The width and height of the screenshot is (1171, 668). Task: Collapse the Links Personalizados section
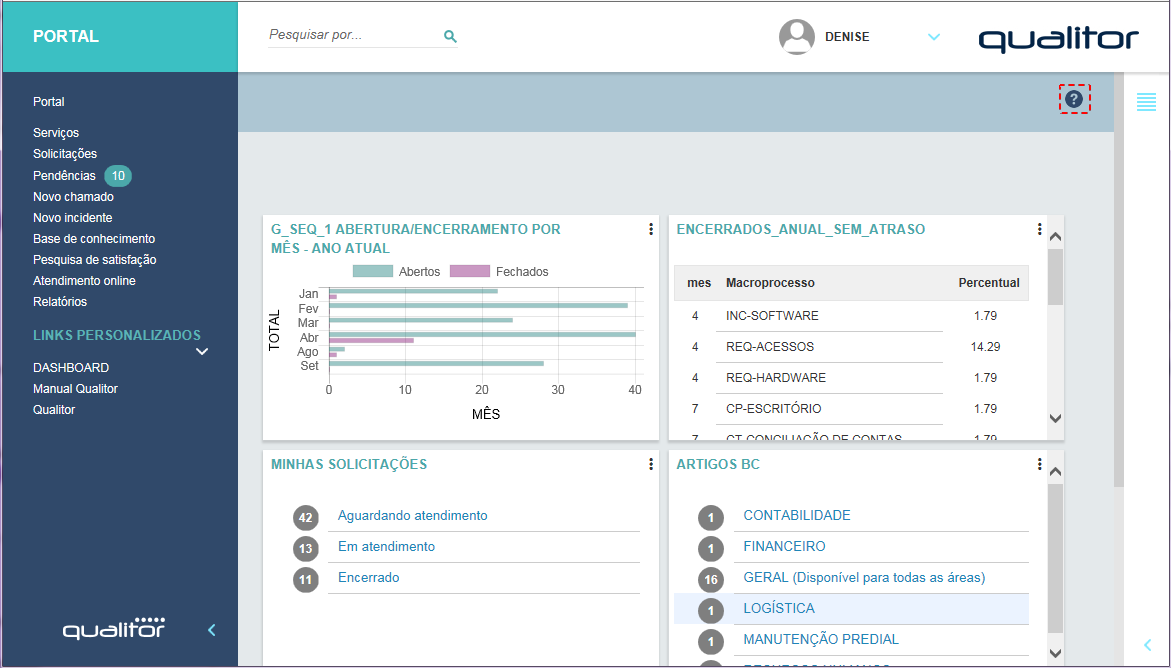click(202, 351)
